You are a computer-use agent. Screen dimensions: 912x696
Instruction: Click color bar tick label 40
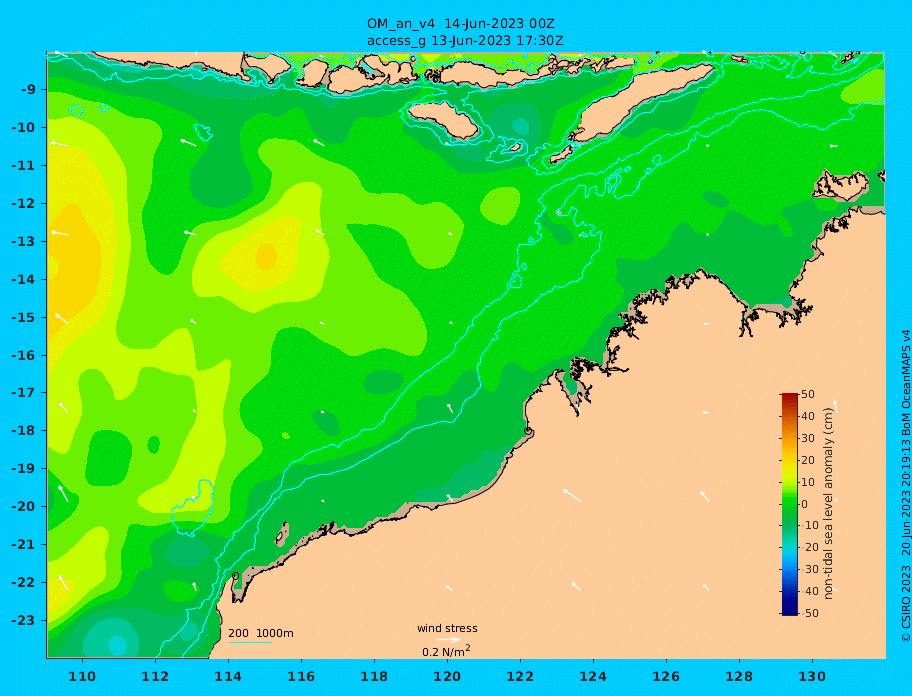tap(808, 416)
